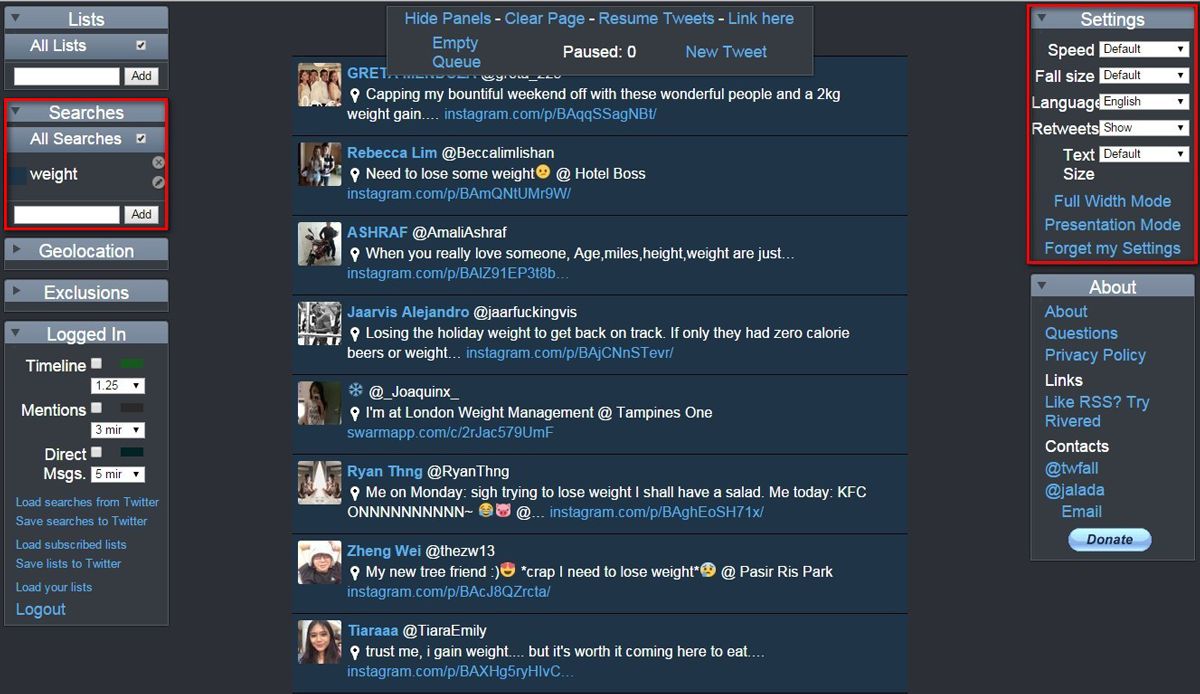This screenshot has width=1200, height=694.
Task: Enable the Timeline checkbox
Action: coord(97,364)
